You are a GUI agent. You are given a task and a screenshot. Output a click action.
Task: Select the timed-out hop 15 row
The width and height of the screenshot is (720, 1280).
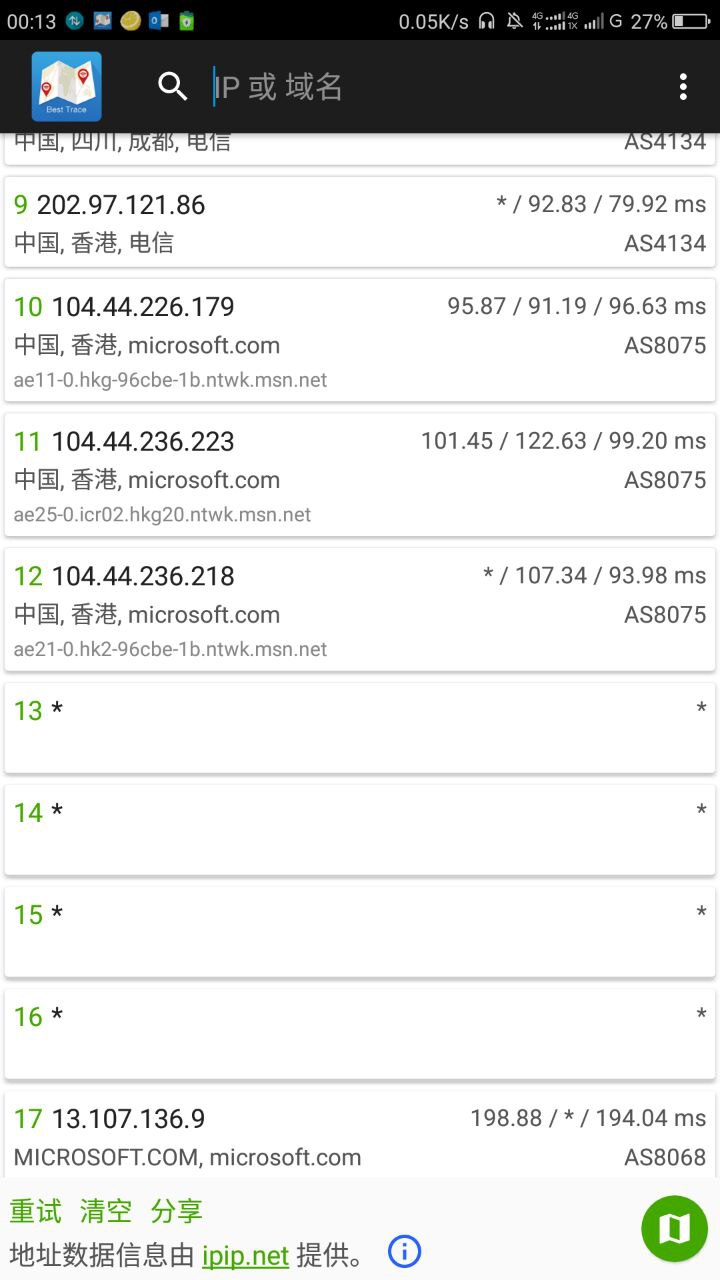360,931
